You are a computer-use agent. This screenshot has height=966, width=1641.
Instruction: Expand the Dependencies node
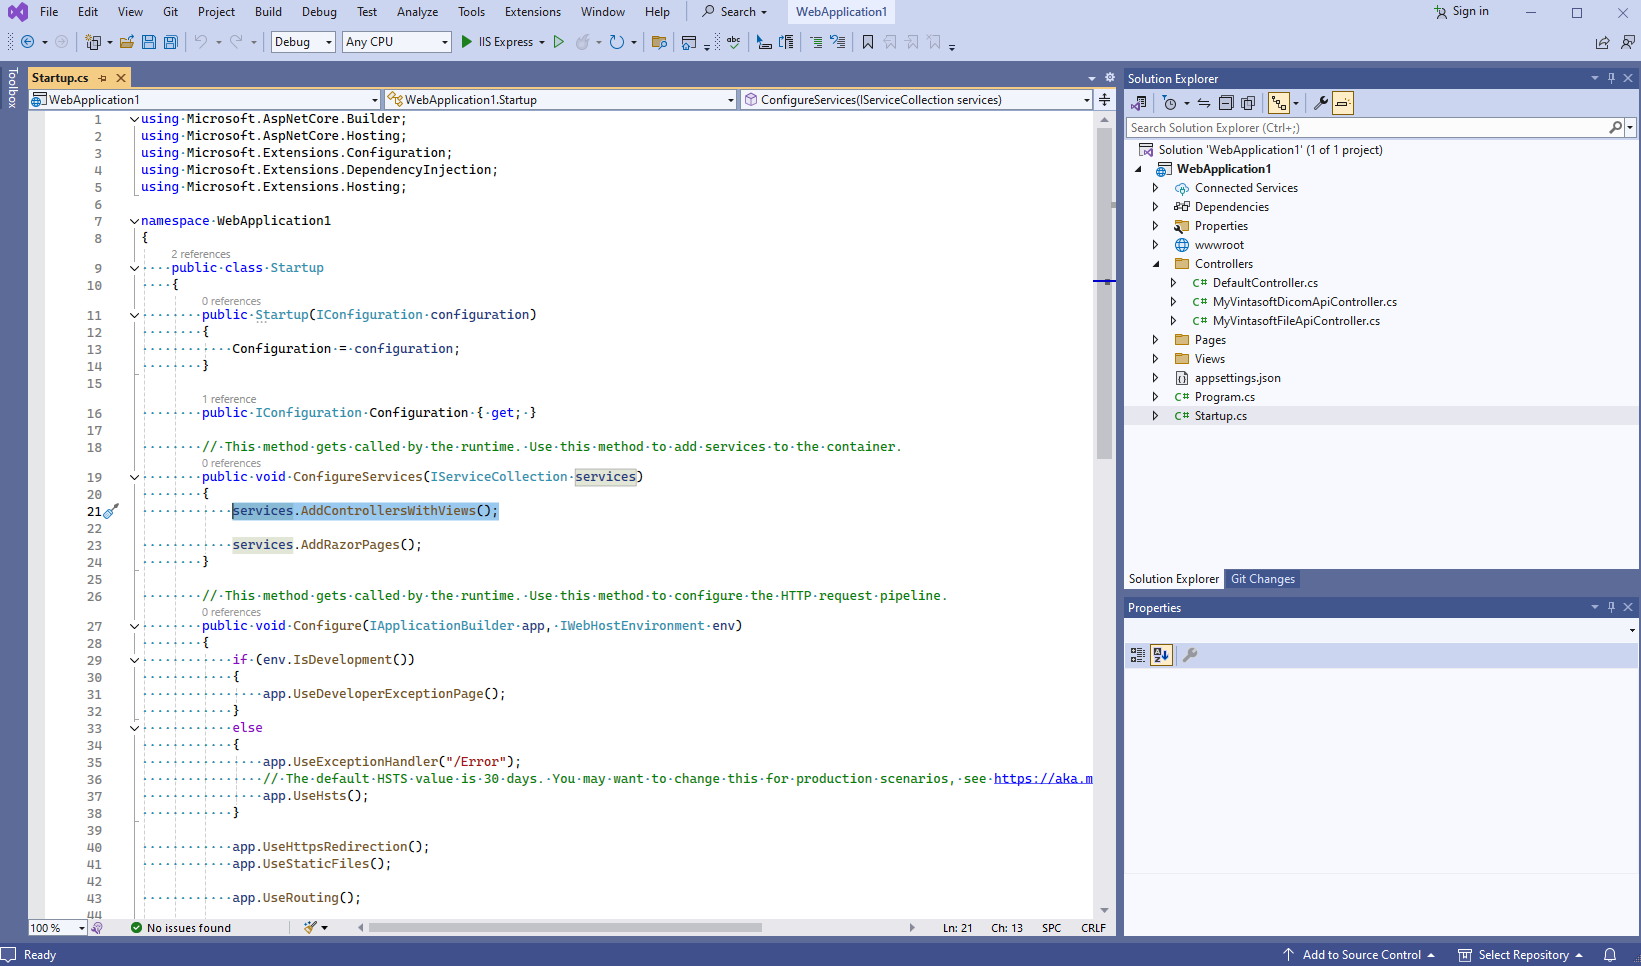pos(1156,207)
